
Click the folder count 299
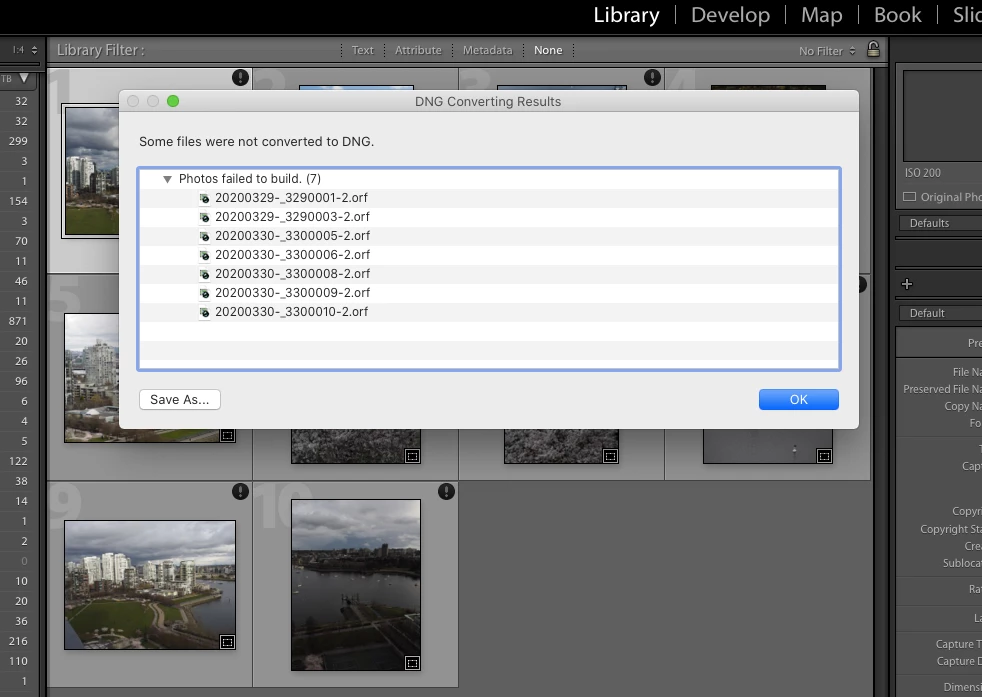click(18, 141)
